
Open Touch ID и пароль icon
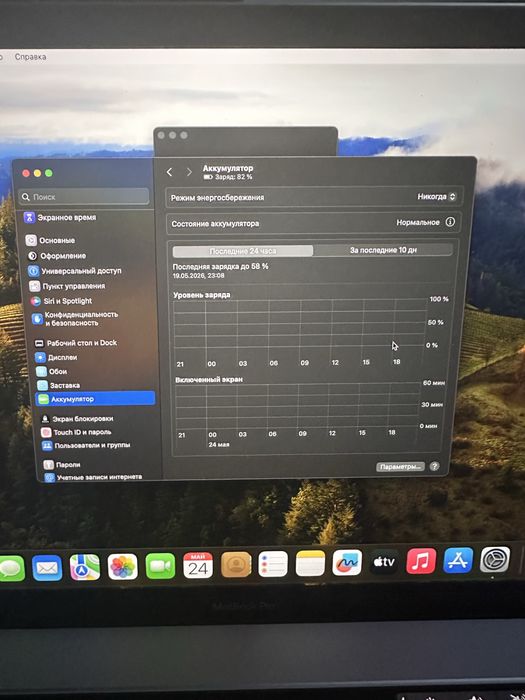46,432
